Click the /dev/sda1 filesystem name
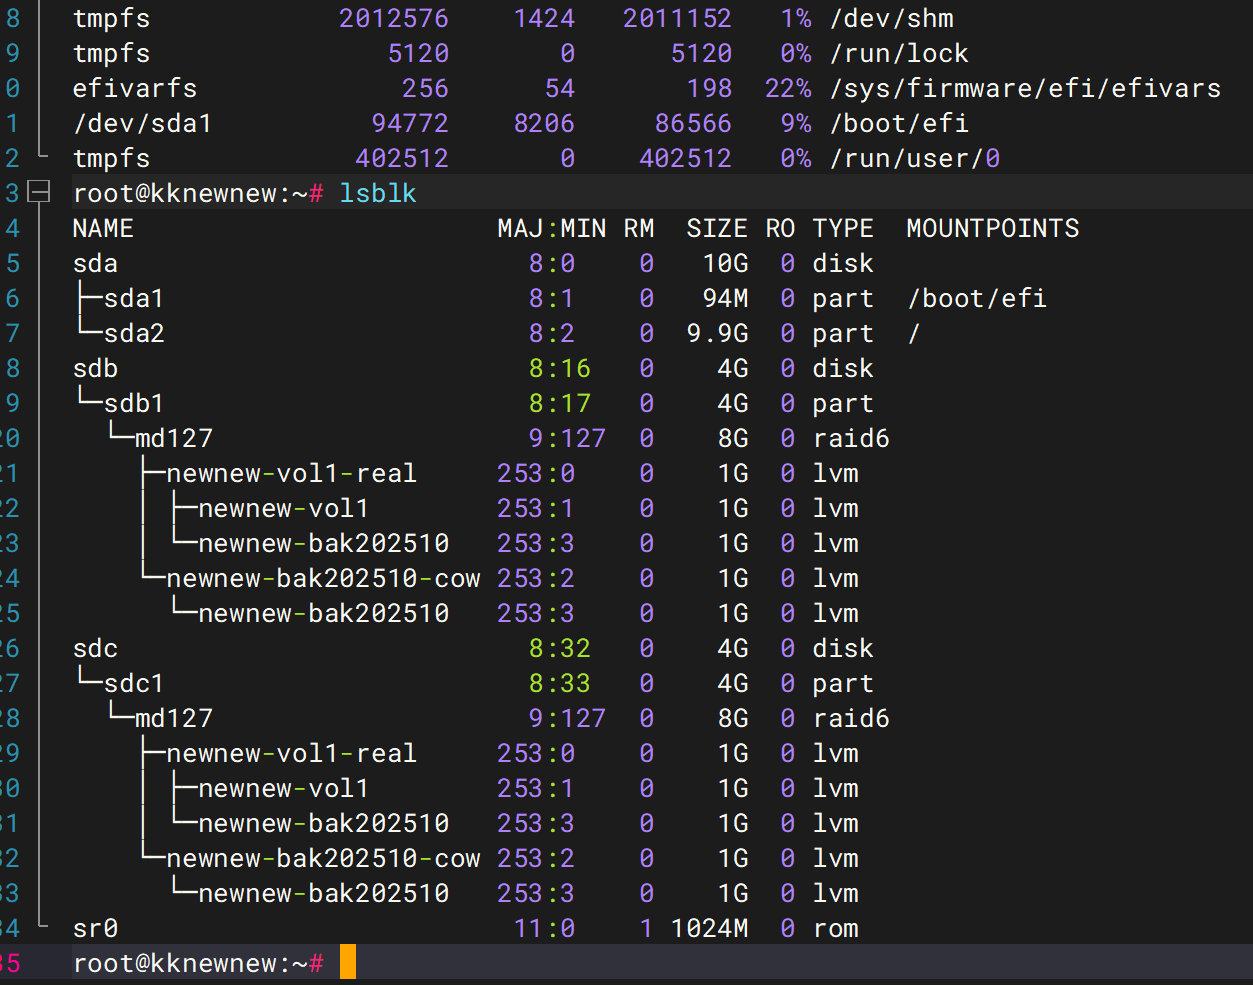 142,123
